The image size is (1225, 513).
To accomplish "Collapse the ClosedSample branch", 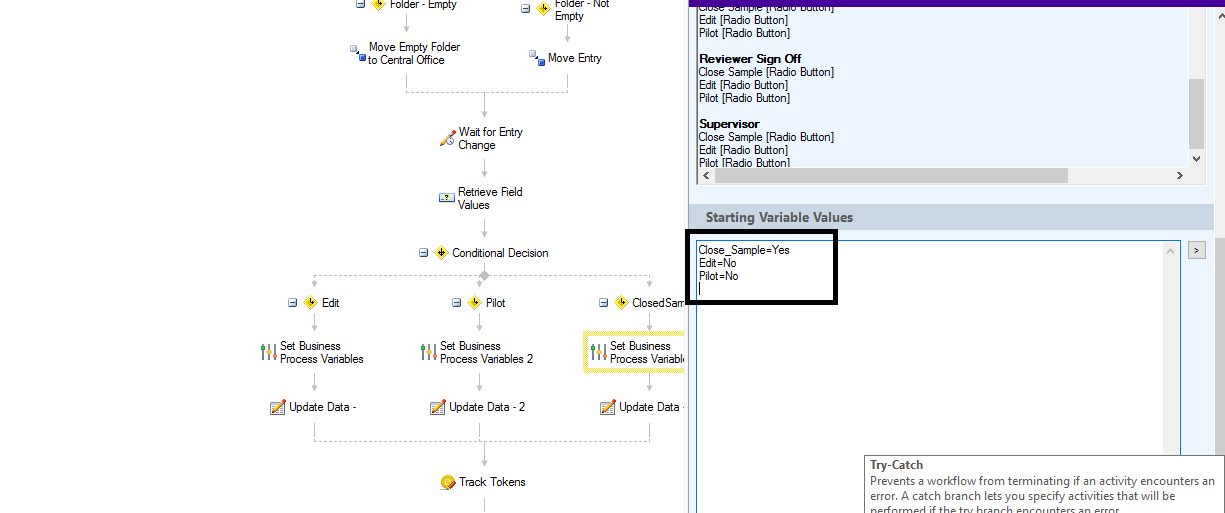I will pyautogui.click(x=604, y=302).
